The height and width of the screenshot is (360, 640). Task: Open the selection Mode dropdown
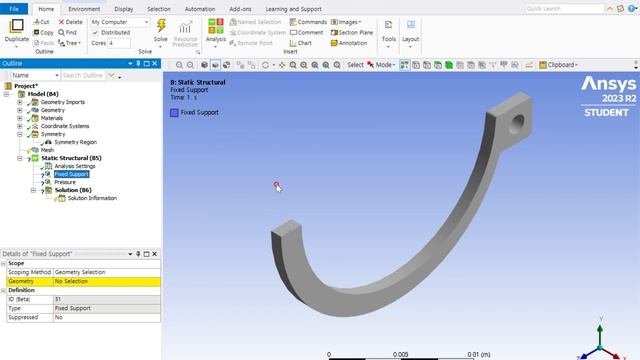pyautogui.click(x=381, y=65)
